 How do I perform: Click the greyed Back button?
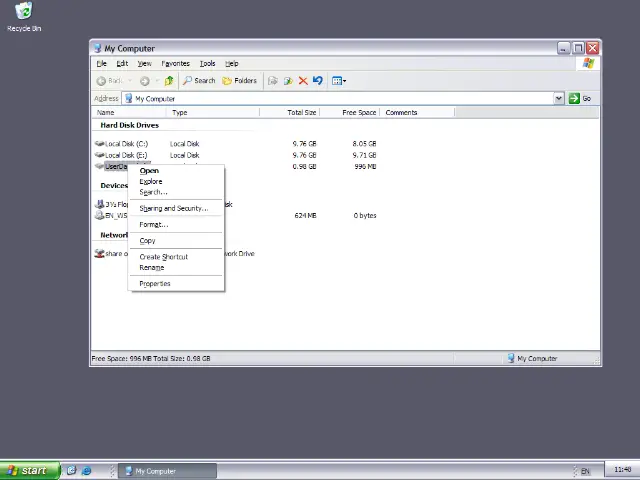tap(109, 81)
